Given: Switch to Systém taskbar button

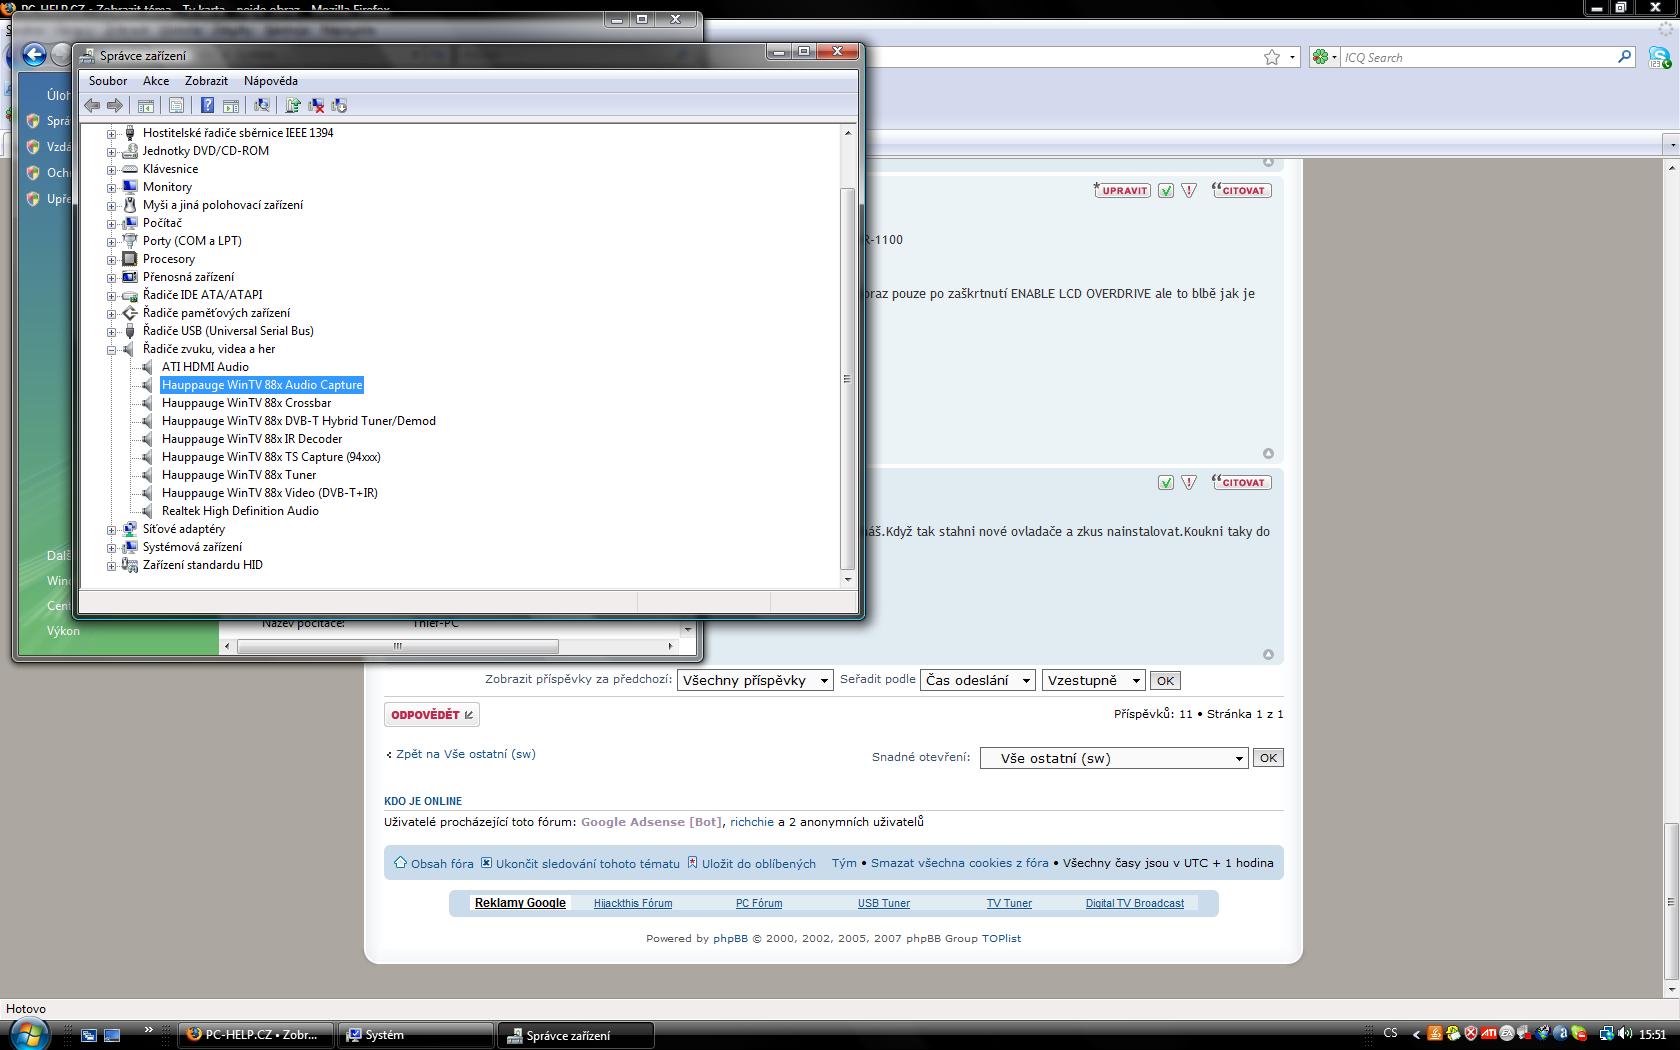Looking at the screenshot, I should (x=416, y=1035).
